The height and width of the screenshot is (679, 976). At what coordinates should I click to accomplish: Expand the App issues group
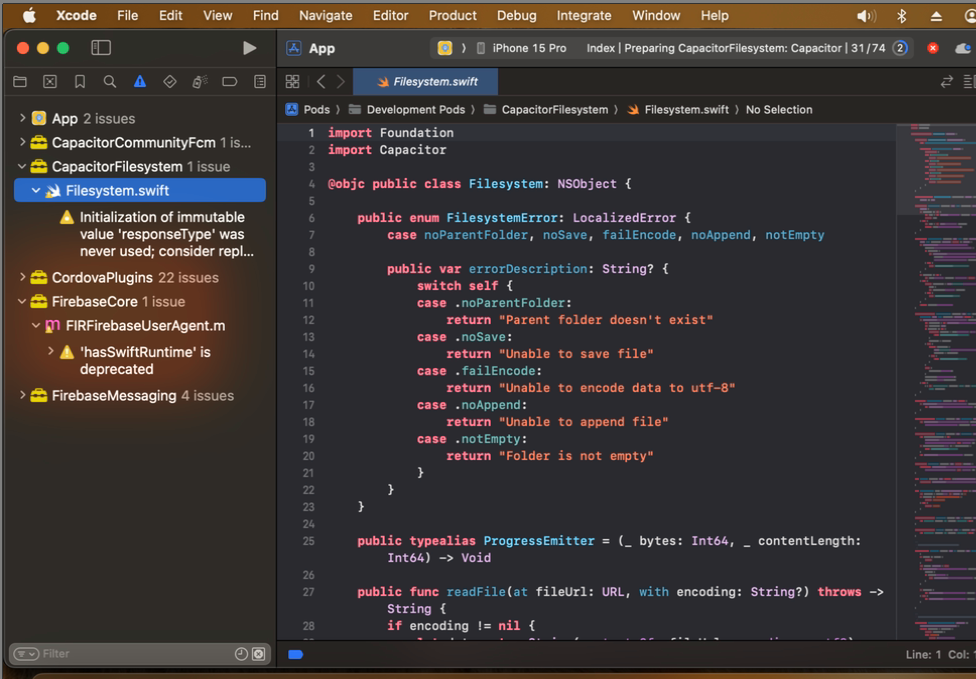tap(22, 118)
